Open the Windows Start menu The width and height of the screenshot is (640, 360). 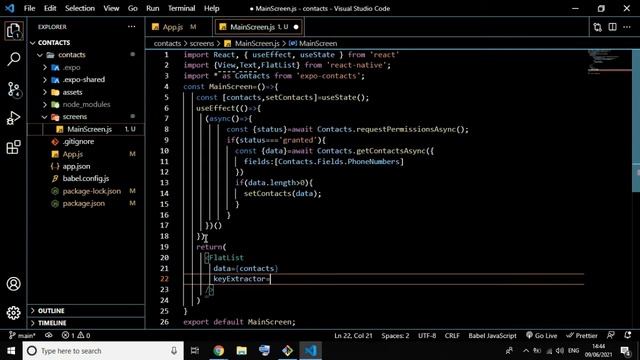click(x=11, y=351)
